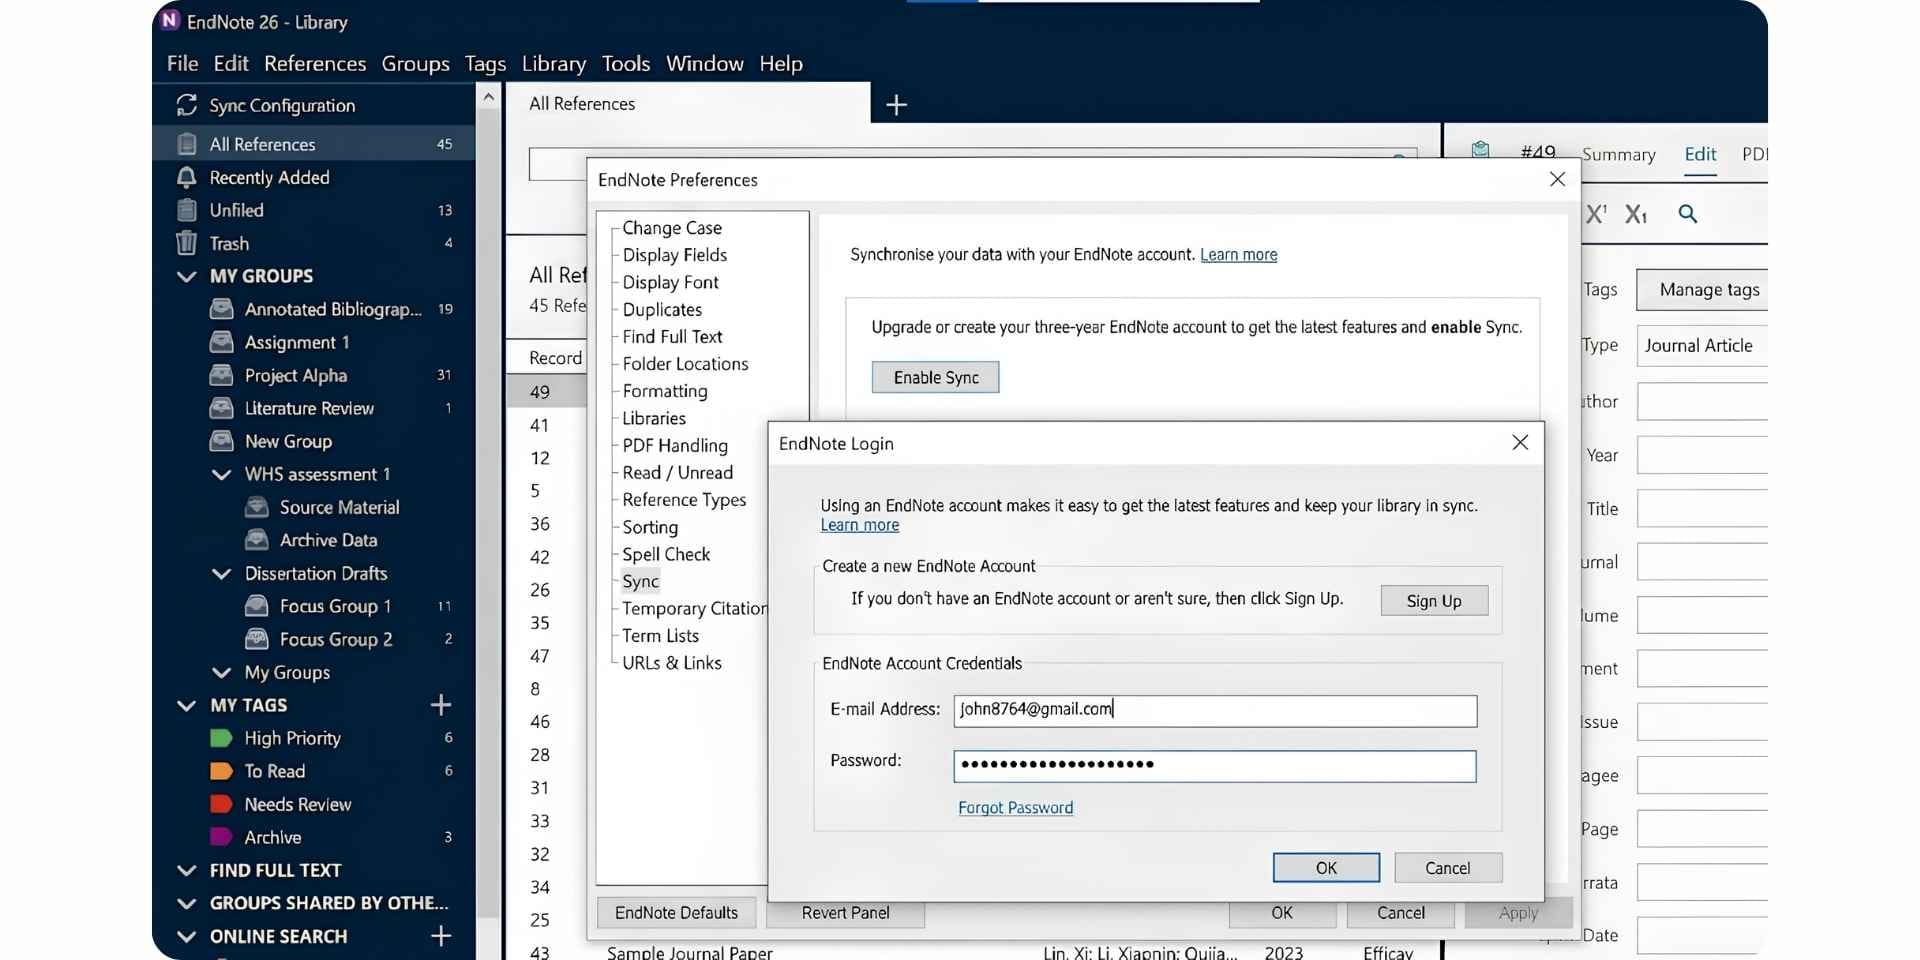Open Learn more link in Login dialog

[859, 525]
